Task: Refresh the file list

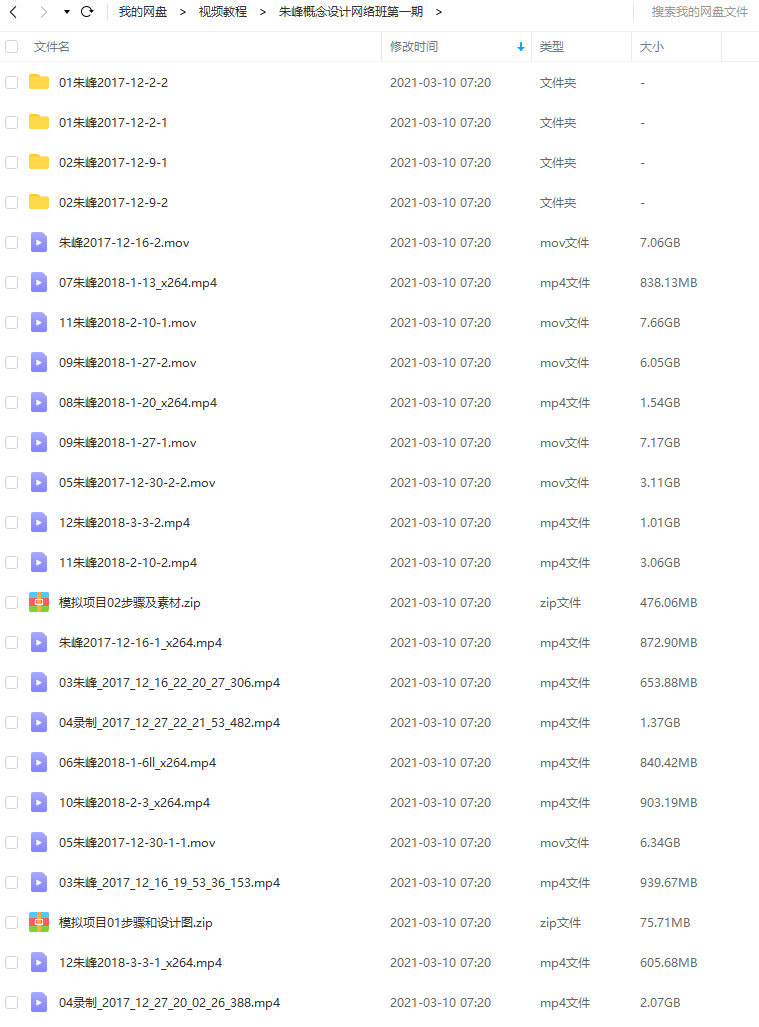Action: coord(86,12)
